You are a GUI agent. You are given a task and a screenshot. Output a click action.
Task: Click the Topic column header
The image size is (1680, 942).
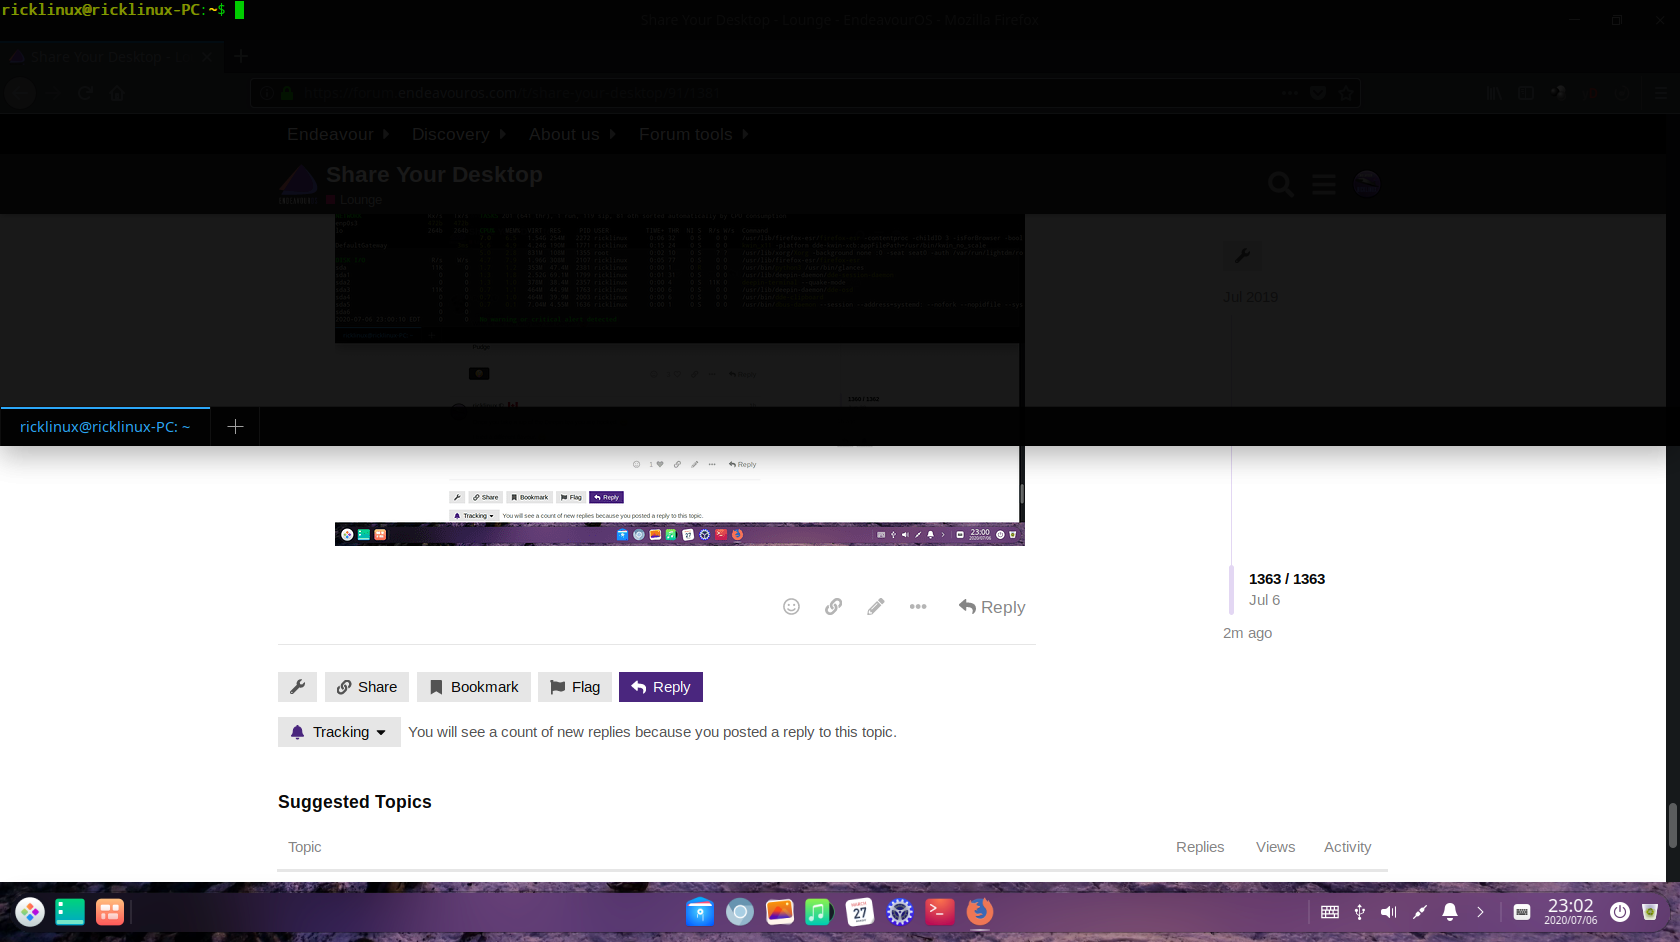(305, 847)
